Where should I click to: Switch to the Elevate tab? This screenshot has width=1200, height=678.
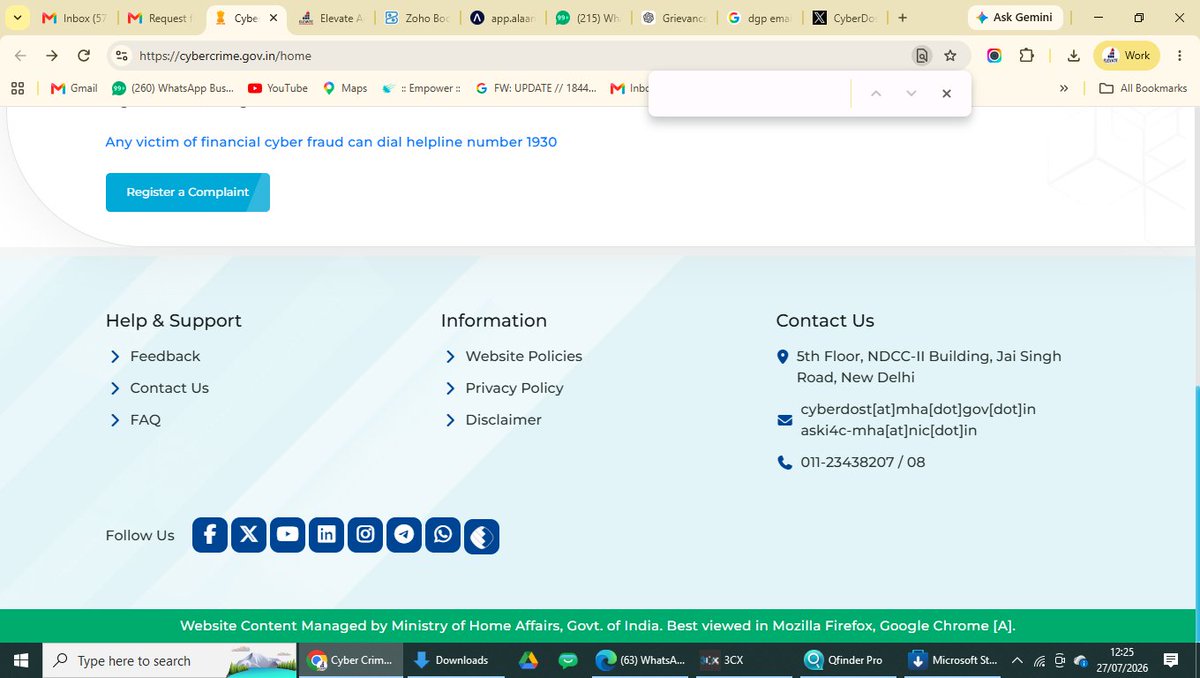(332, 18)
